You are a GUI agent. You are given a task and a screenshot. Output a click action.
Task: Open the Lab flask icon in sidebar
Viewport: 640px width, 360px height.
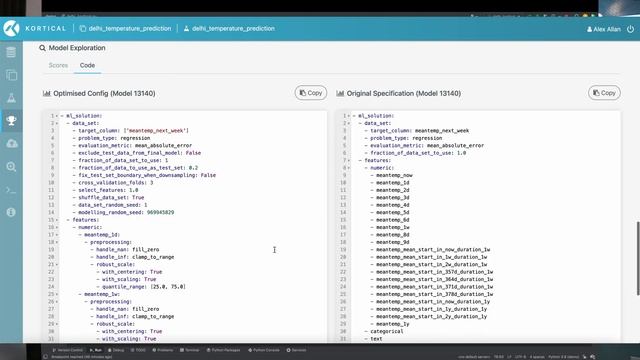[11, 98]
